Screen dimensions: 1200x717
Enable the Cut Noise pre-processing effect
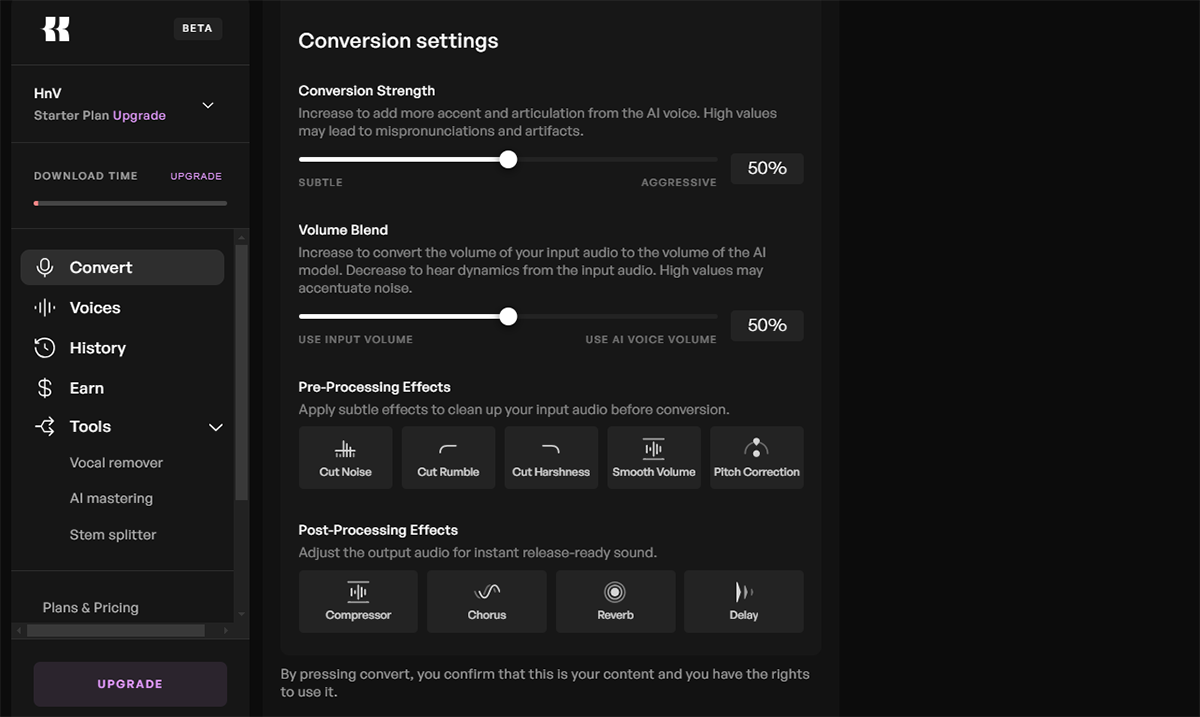click(345, 458)
